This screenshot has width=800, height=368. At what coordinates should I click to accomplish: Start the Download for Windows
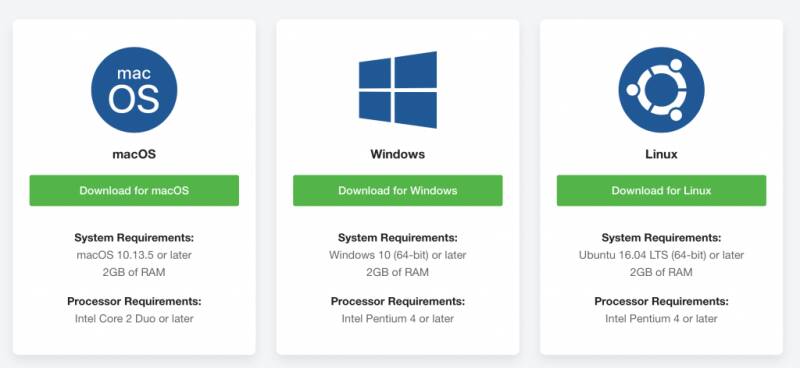[x=397, y=190]
